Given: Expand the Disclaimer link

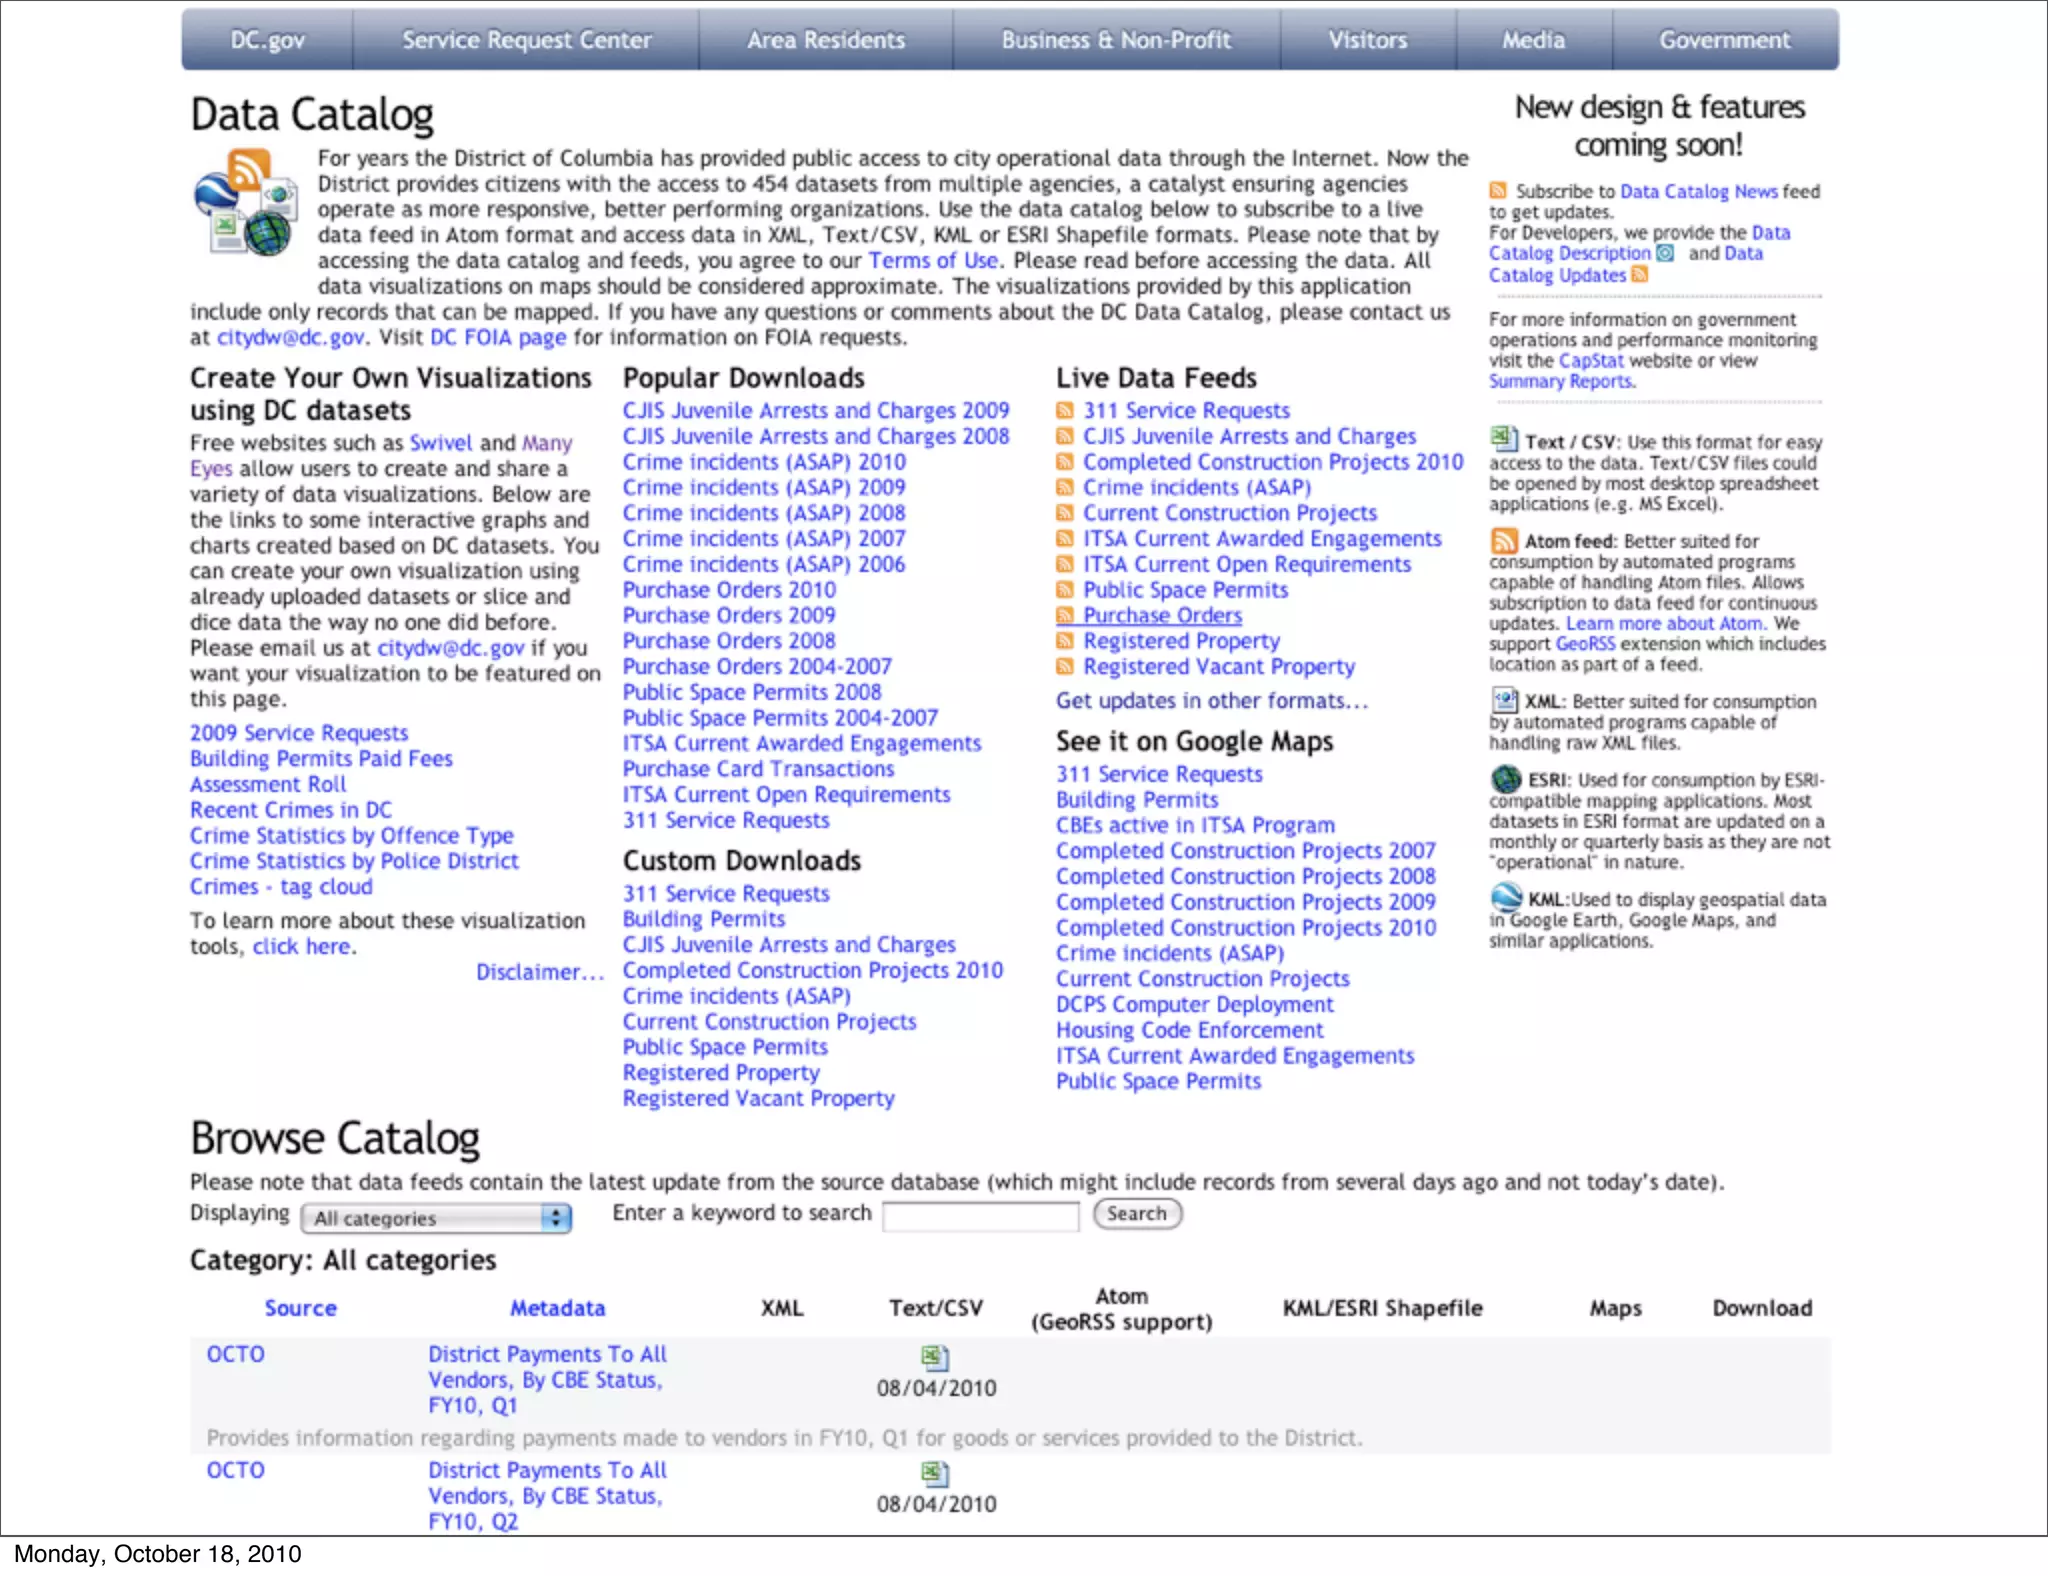Looking at the screenshot, I should (x=540, y=972).
